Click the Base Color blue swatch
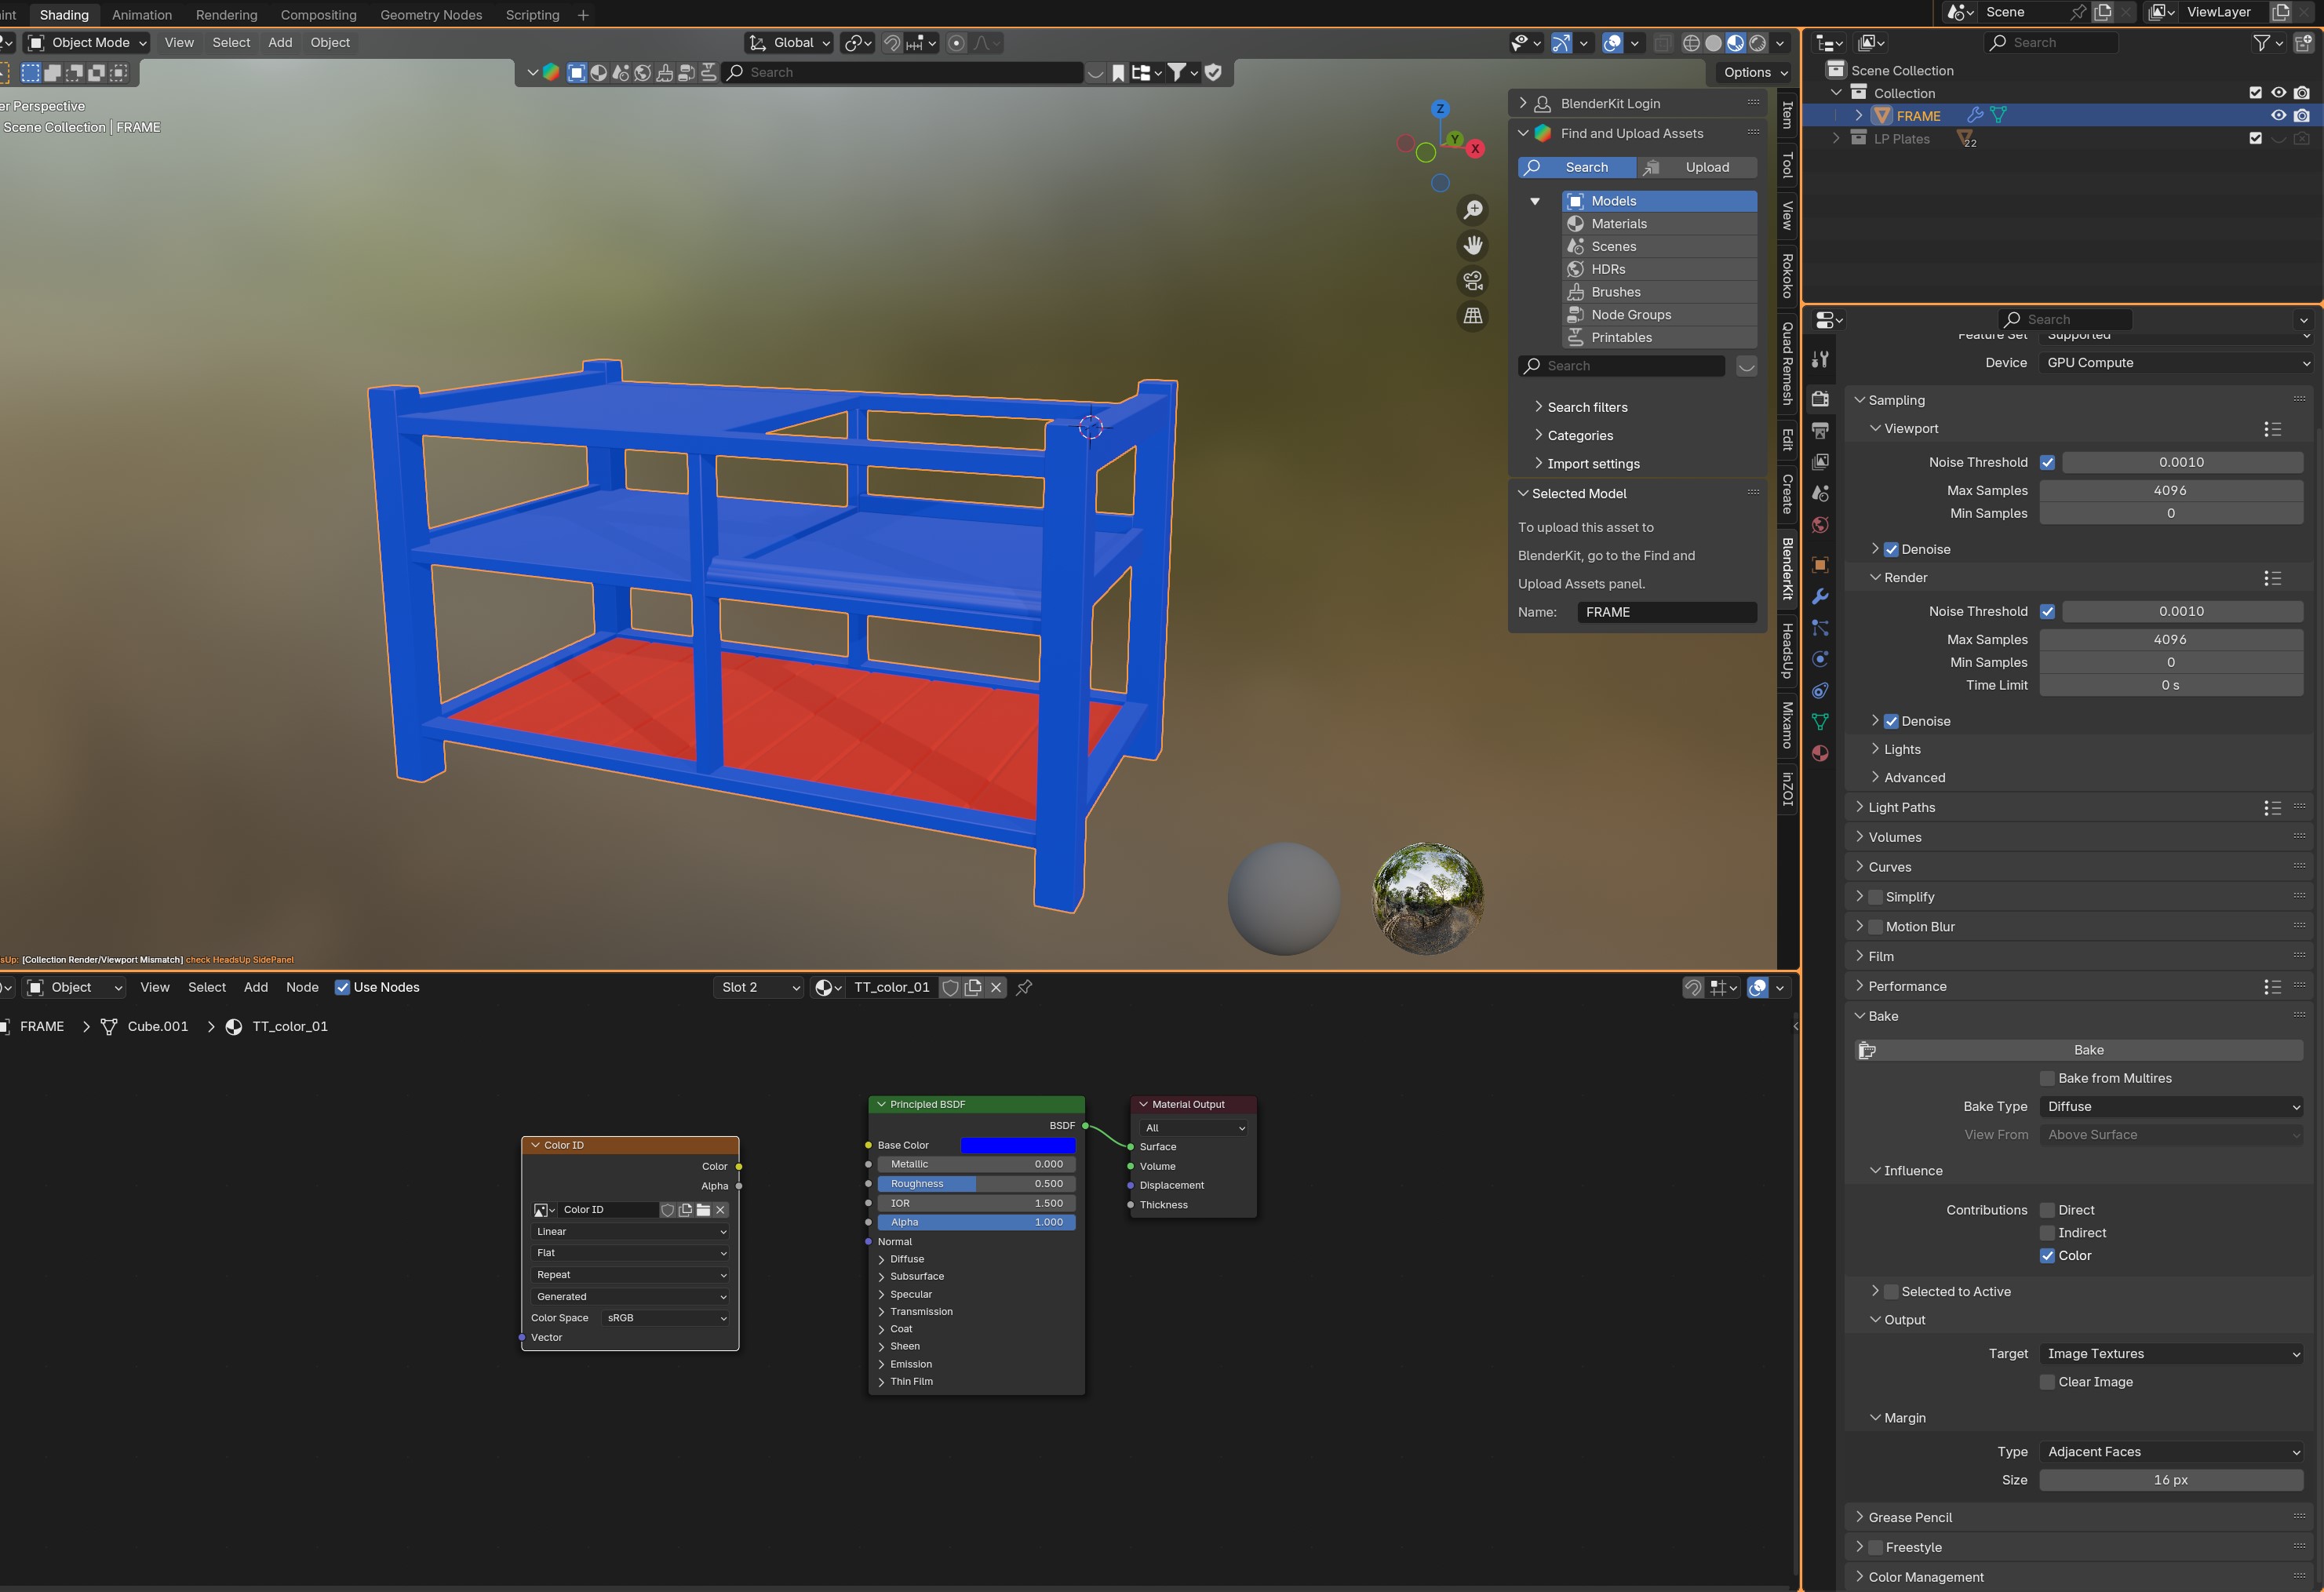2324x1592 pixels. tap(1018, 1145)
